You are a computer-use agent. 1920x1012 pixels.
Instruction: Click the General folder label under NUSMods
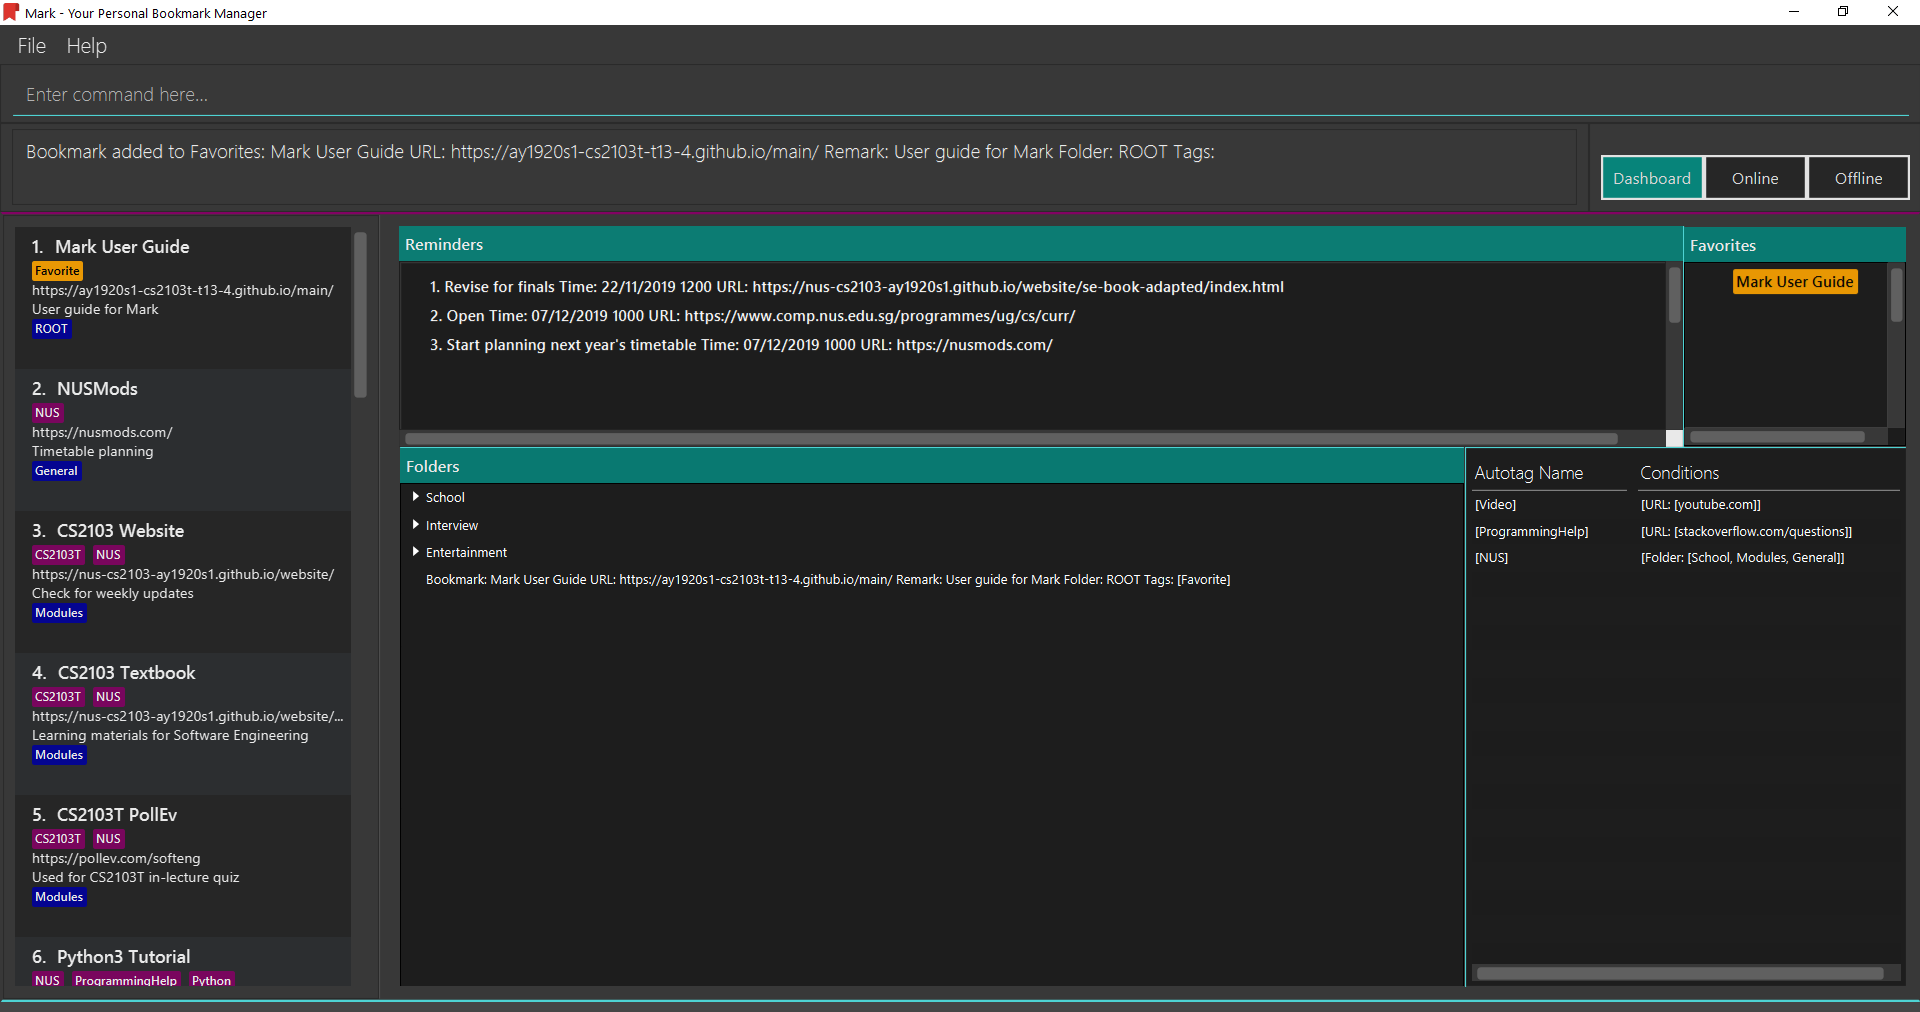pyautogui.click(x=56, y=471)
